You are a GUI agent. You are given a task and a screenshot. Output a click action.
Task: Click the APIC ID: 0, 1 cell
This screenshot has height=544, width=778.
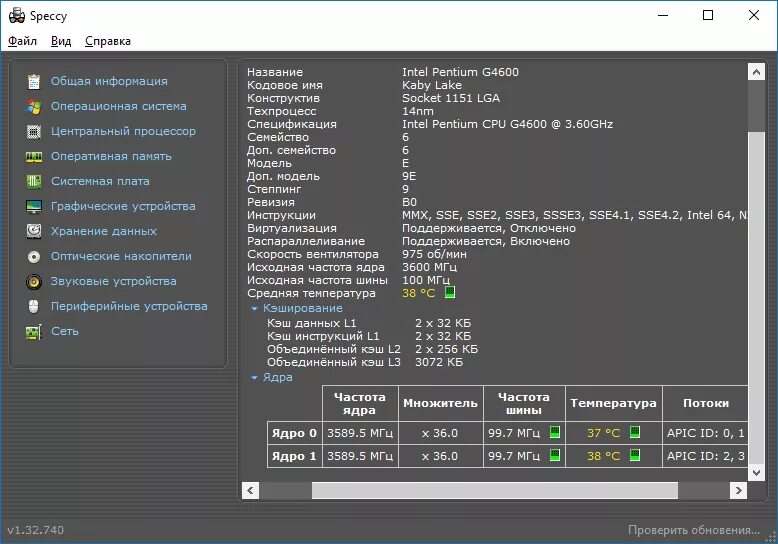tap(706, 433)
